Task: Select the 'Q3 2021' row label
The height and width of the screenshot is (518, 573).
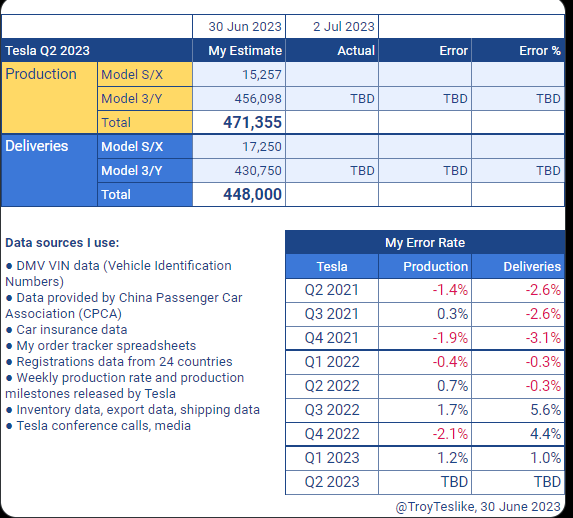Action: [x=332, y=314]
